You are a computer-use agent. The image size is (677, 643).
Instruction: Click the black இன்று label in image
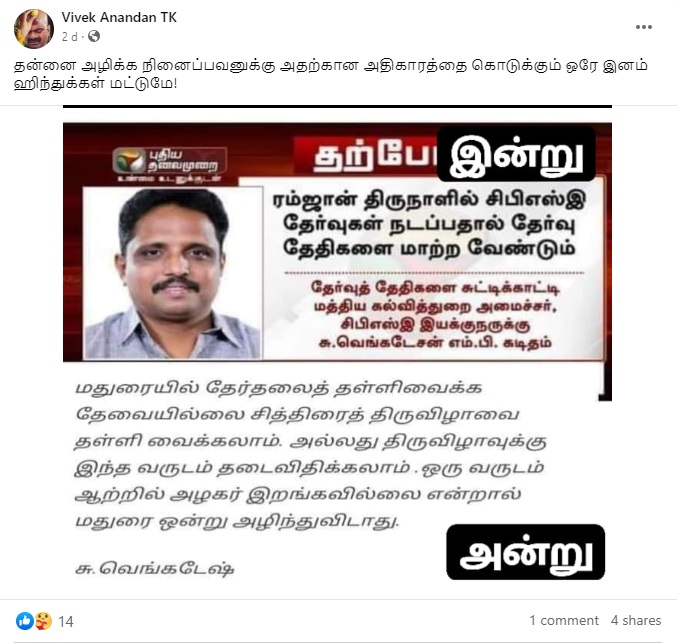(516, 154)
